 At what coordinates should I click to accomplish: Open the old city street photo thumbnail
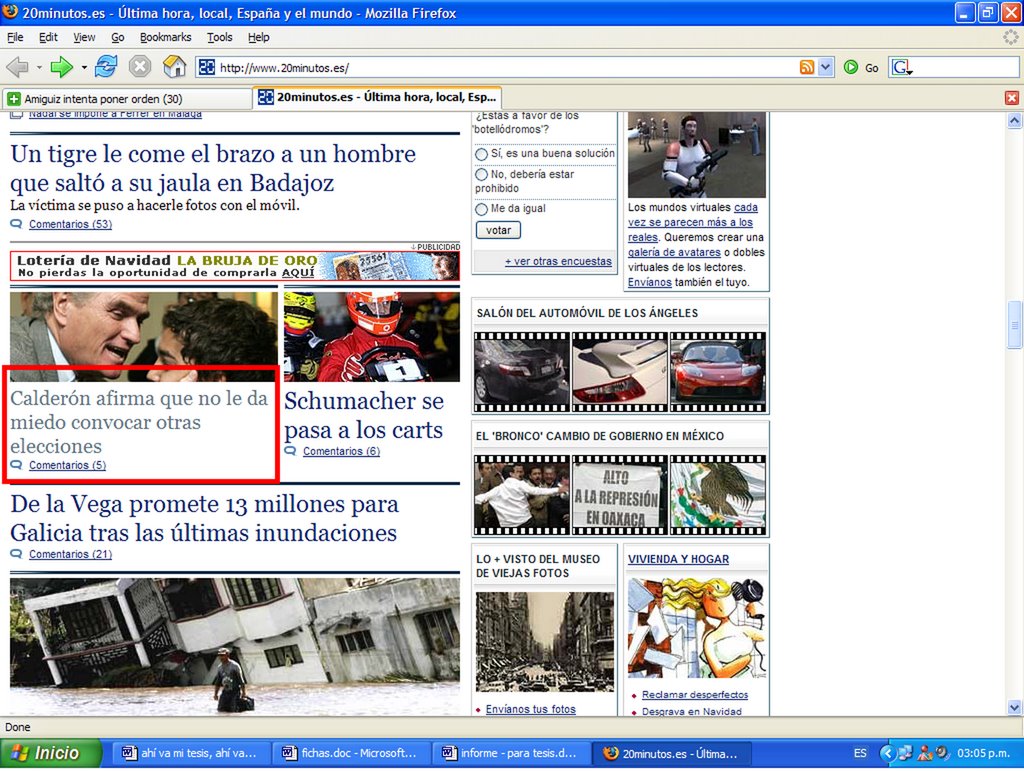pyautogui.click(x=545, y=642)
